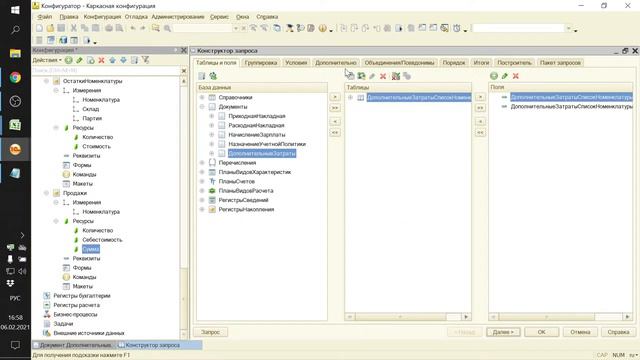Switch to Документ Дополнительные window tab at bottom

[74, 345]
